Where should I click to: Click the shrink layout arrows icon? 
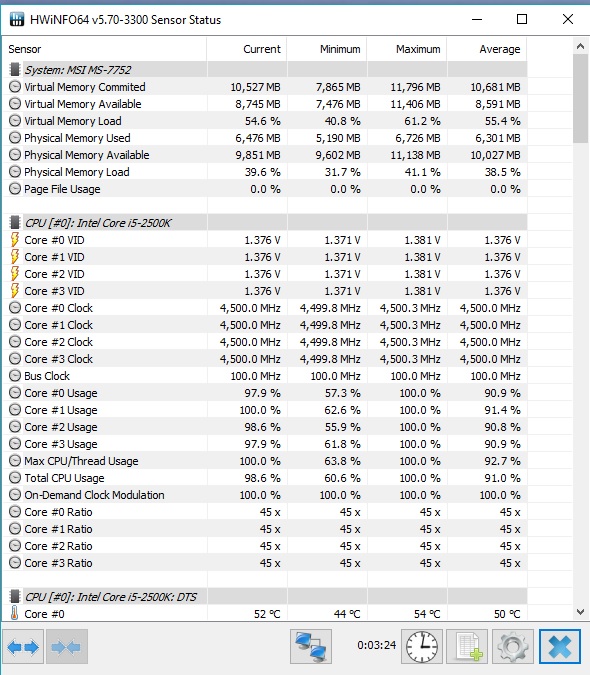[x=67, y=647]
